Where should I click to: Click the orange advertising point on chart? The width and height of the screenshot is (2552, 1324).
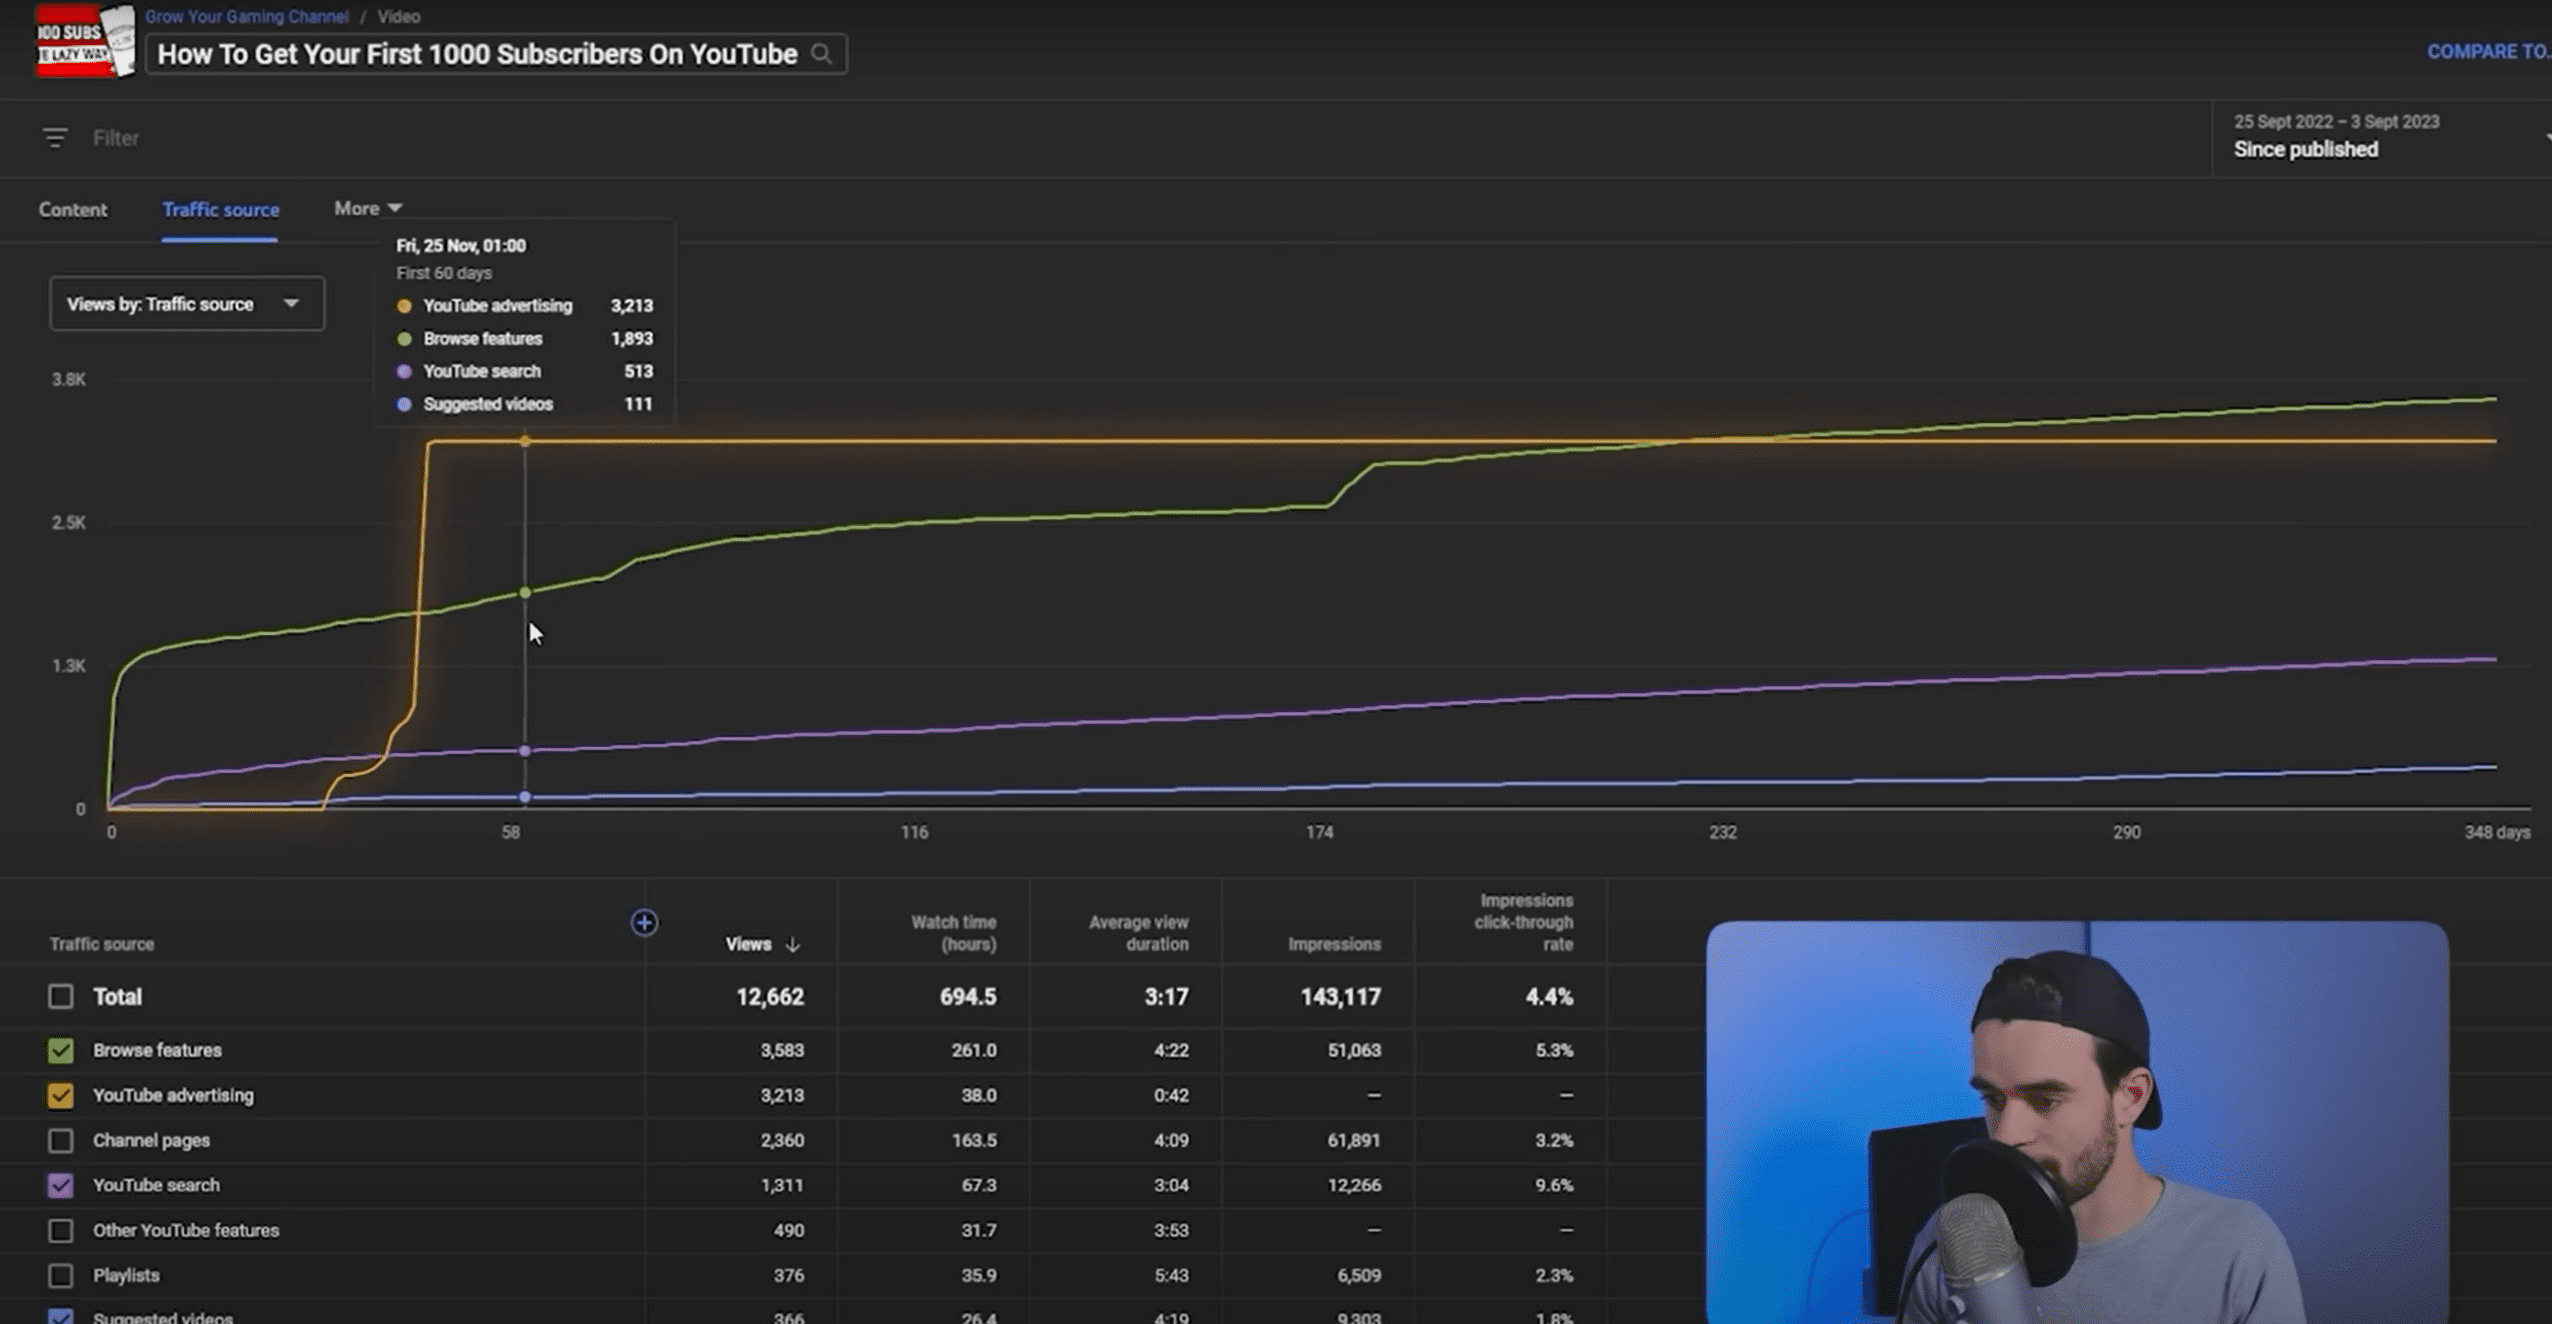coord(525,441)
